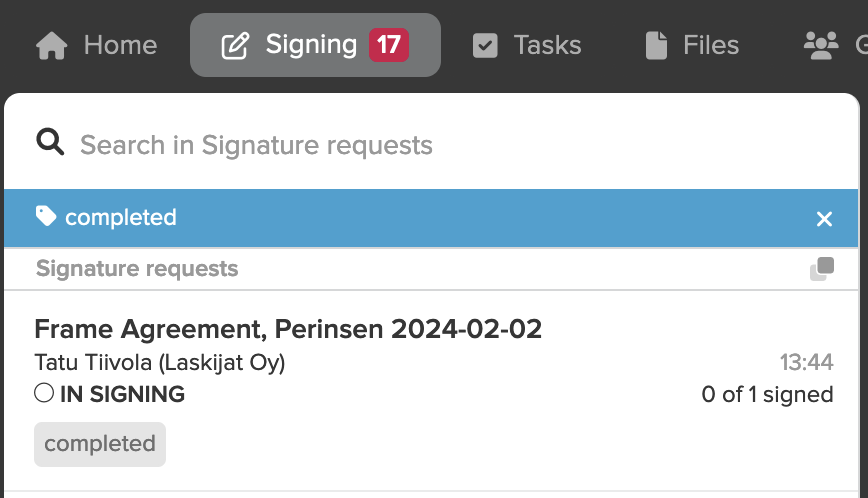868x498 pixels.
Task: Click the tag icon in filter bar
Action: click(46, 216)
